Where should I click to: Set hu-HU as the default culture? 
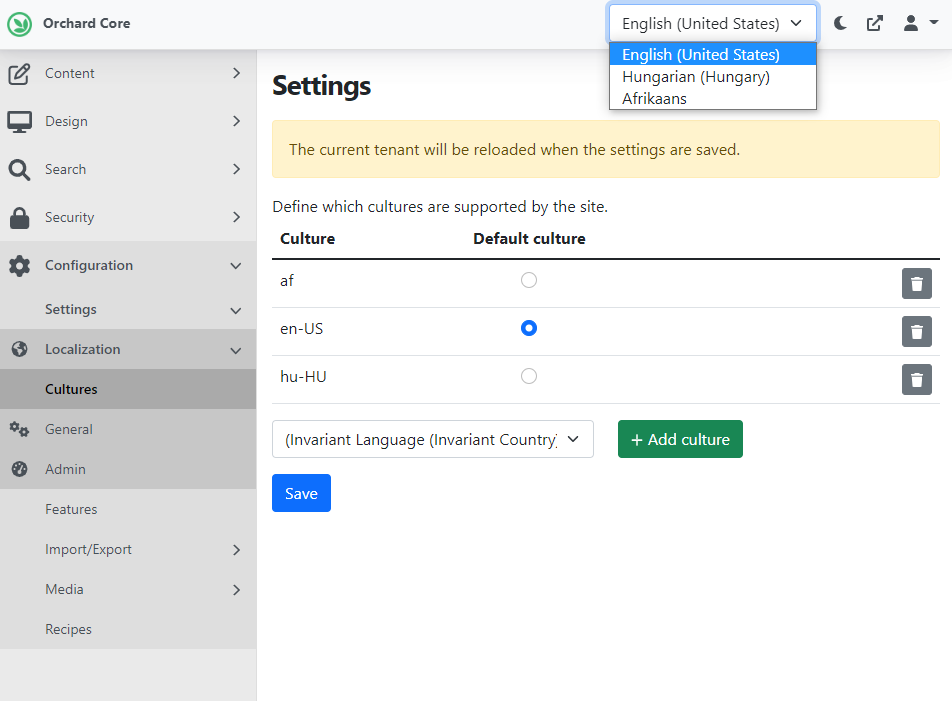pos(529,376)
